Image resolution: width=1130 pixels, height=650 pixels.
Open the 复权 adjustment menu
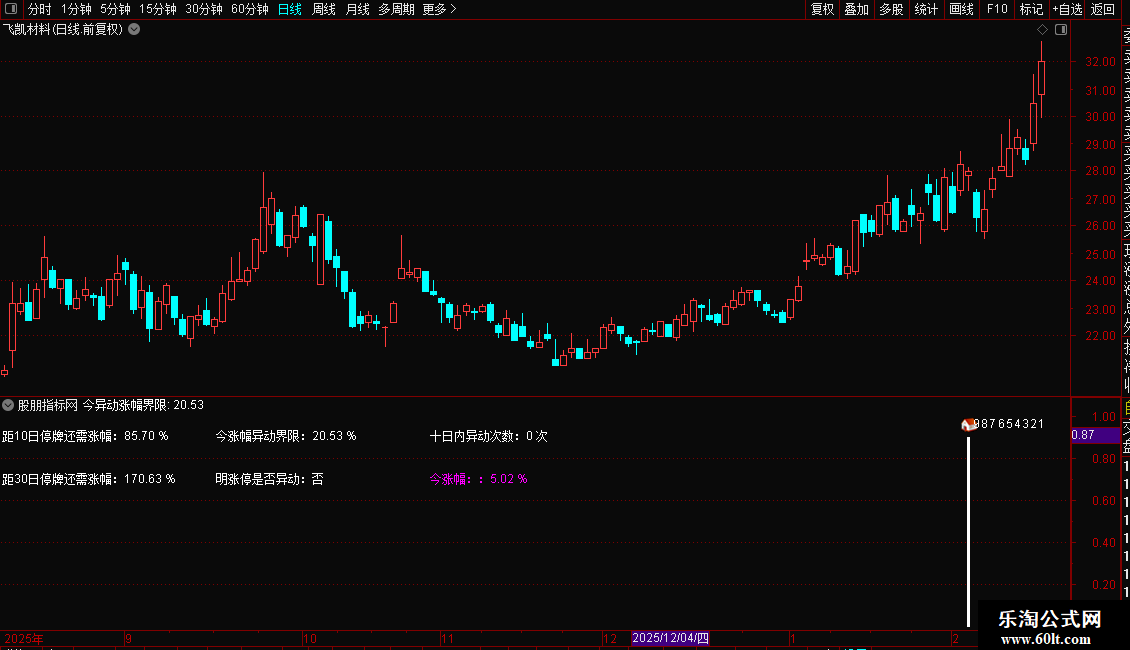(x=822, y=9)
